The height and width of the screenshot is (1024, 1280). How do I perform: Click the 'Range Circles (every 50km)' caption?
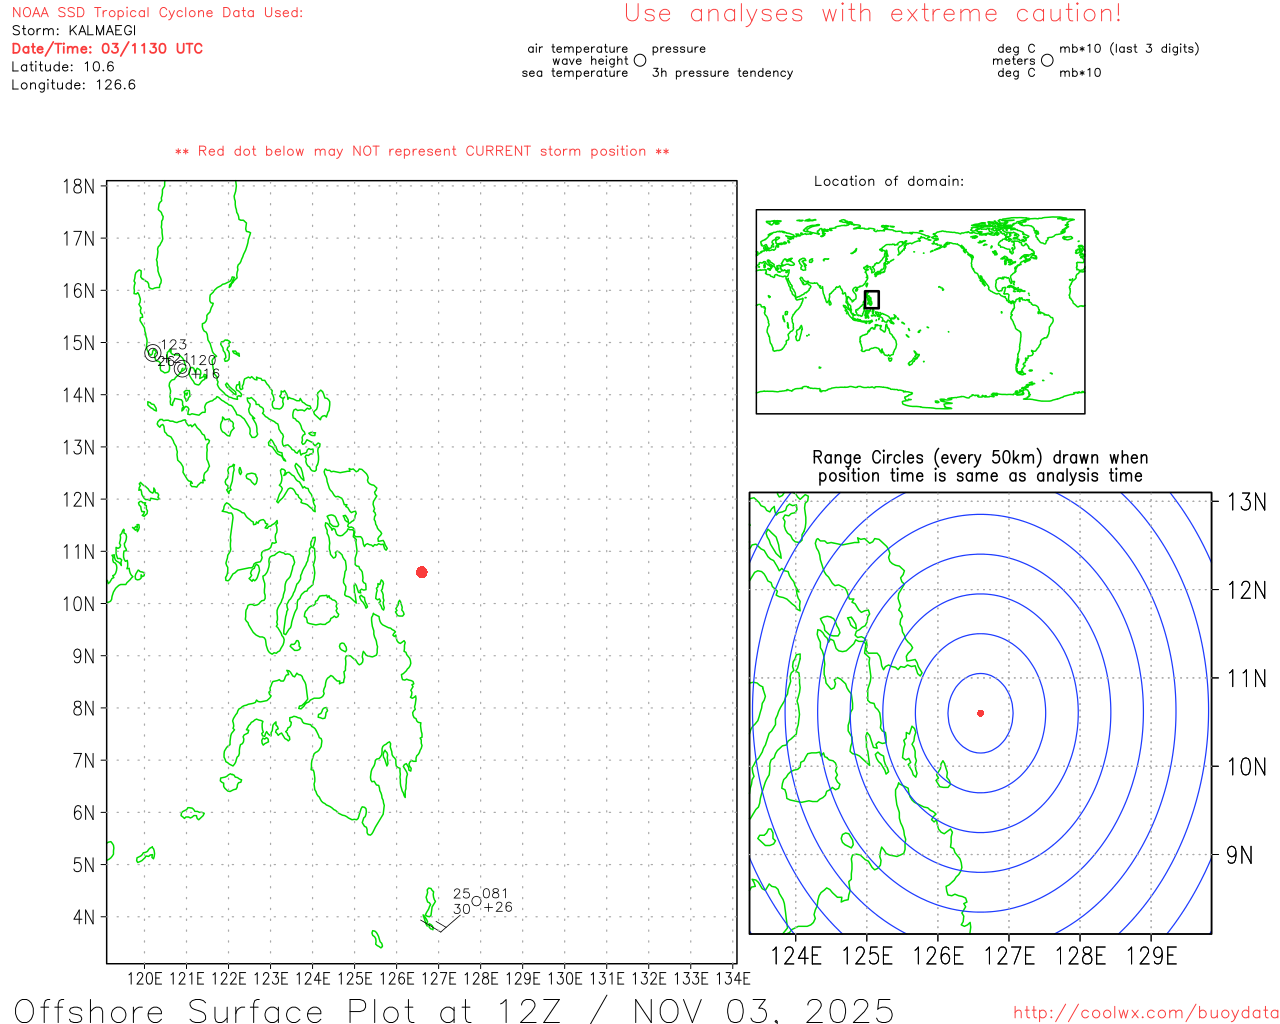tap(980, 467)
